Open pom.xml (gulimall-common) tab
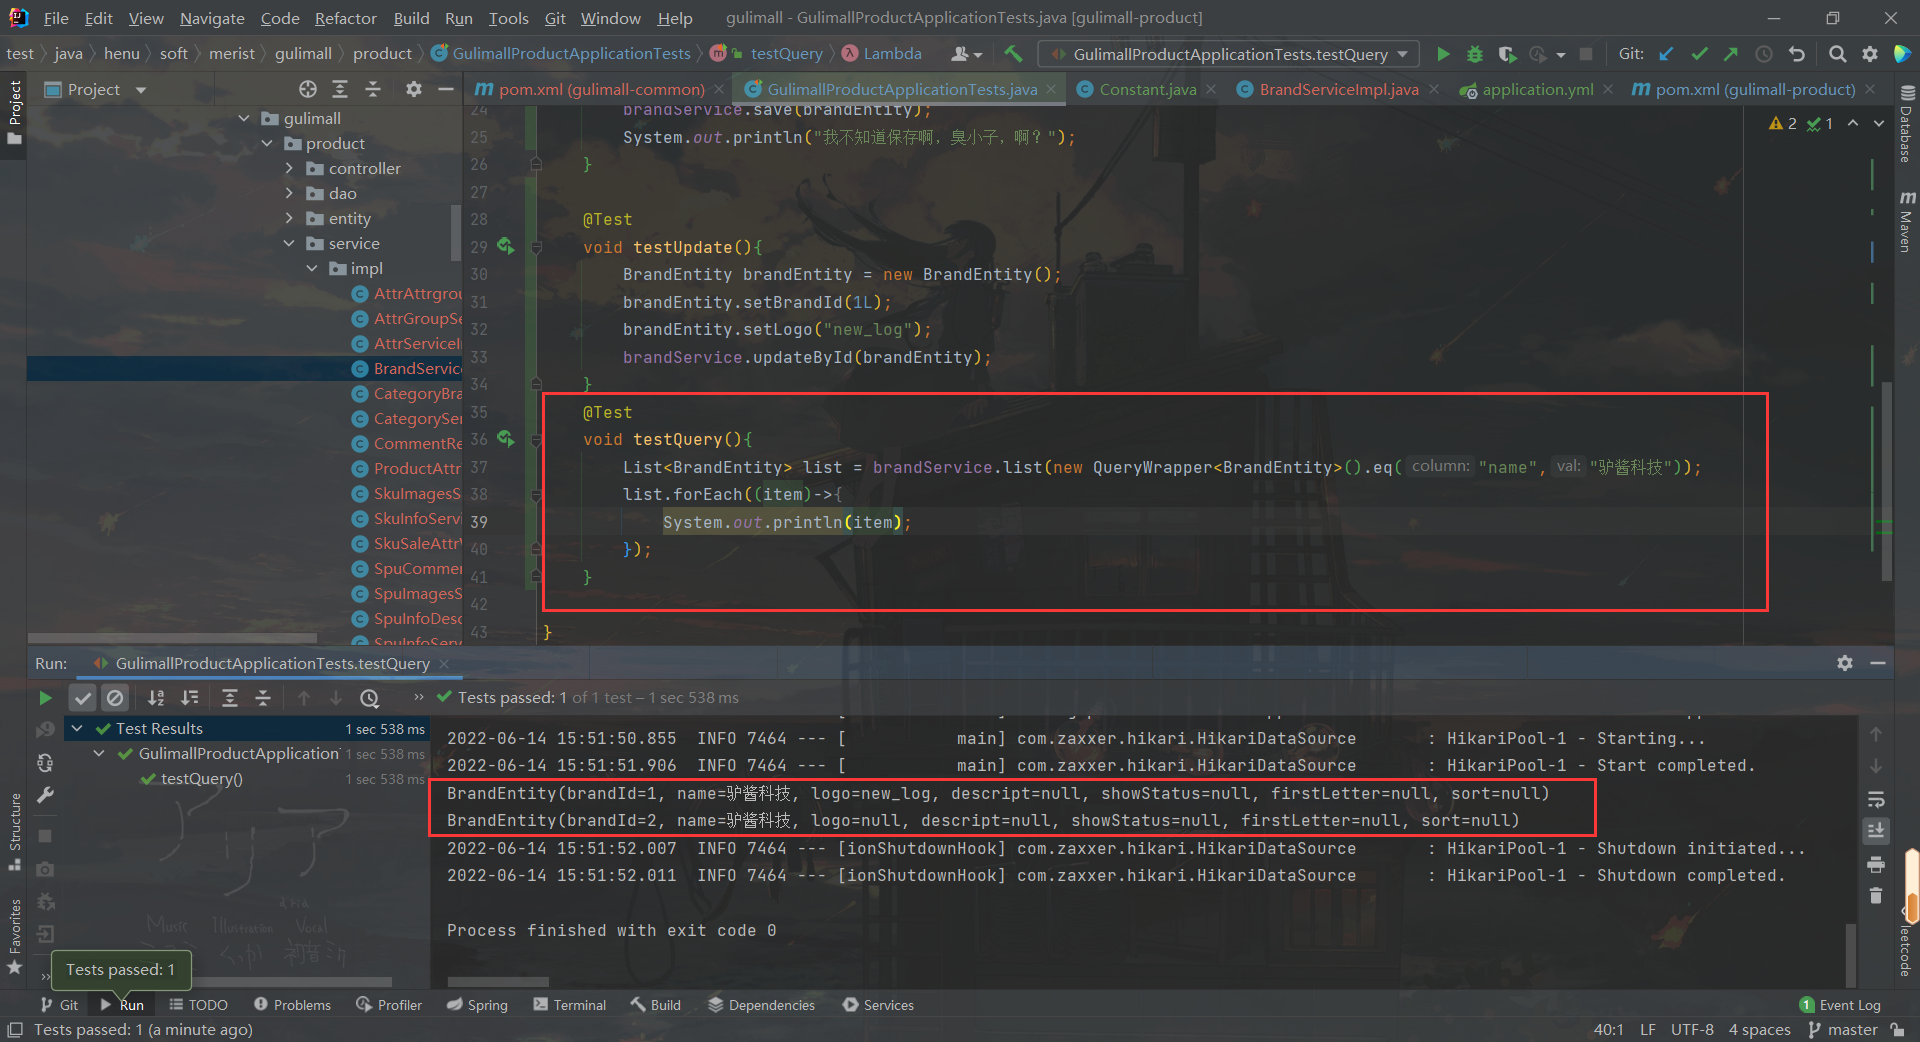This screenshot has height=1042, width=1920. tap(601, 90)
